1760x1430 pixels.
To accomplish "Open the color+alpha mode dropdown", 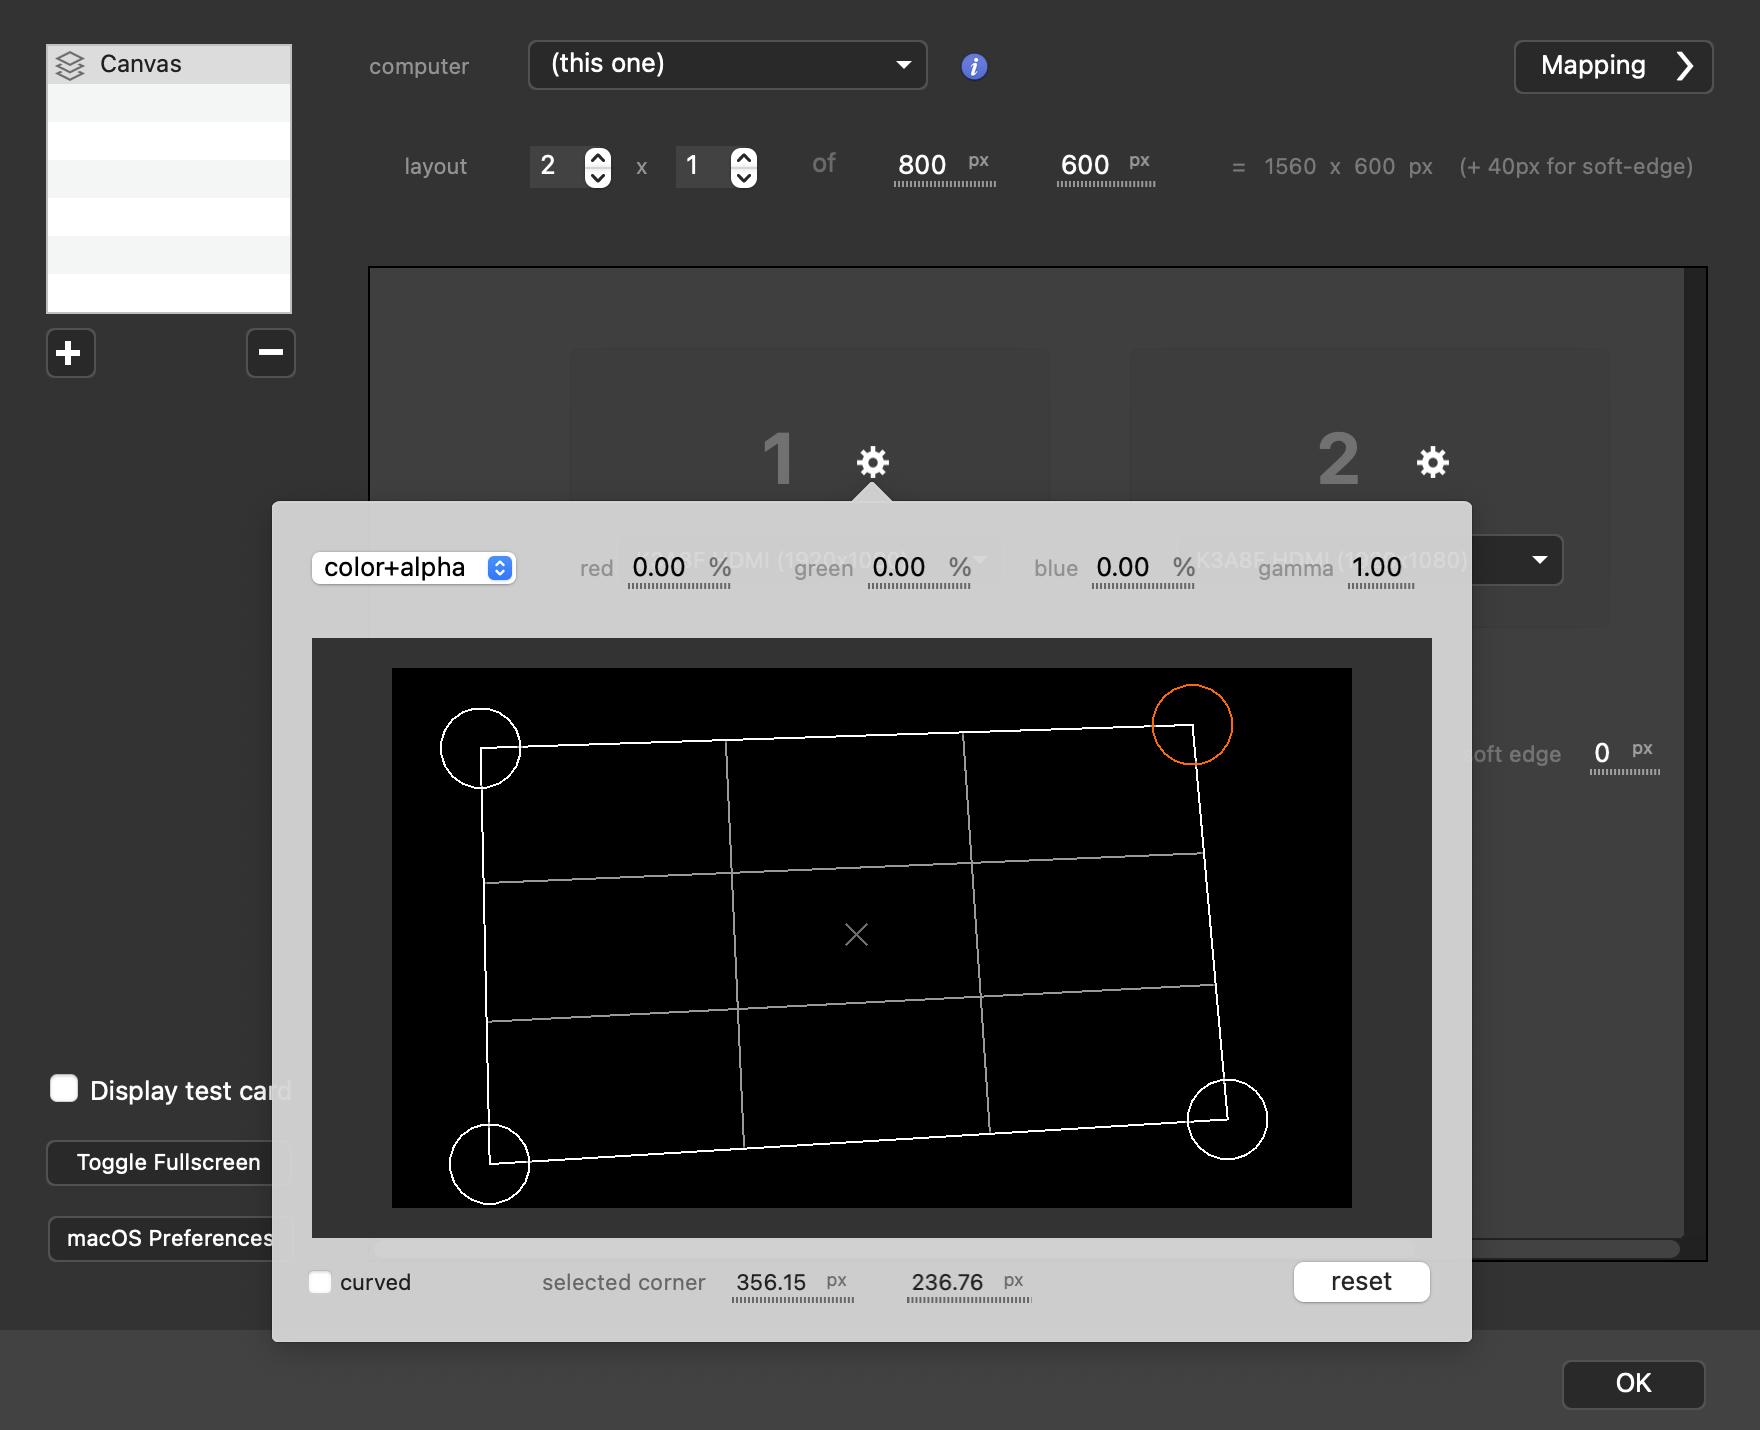I will 413,568.
